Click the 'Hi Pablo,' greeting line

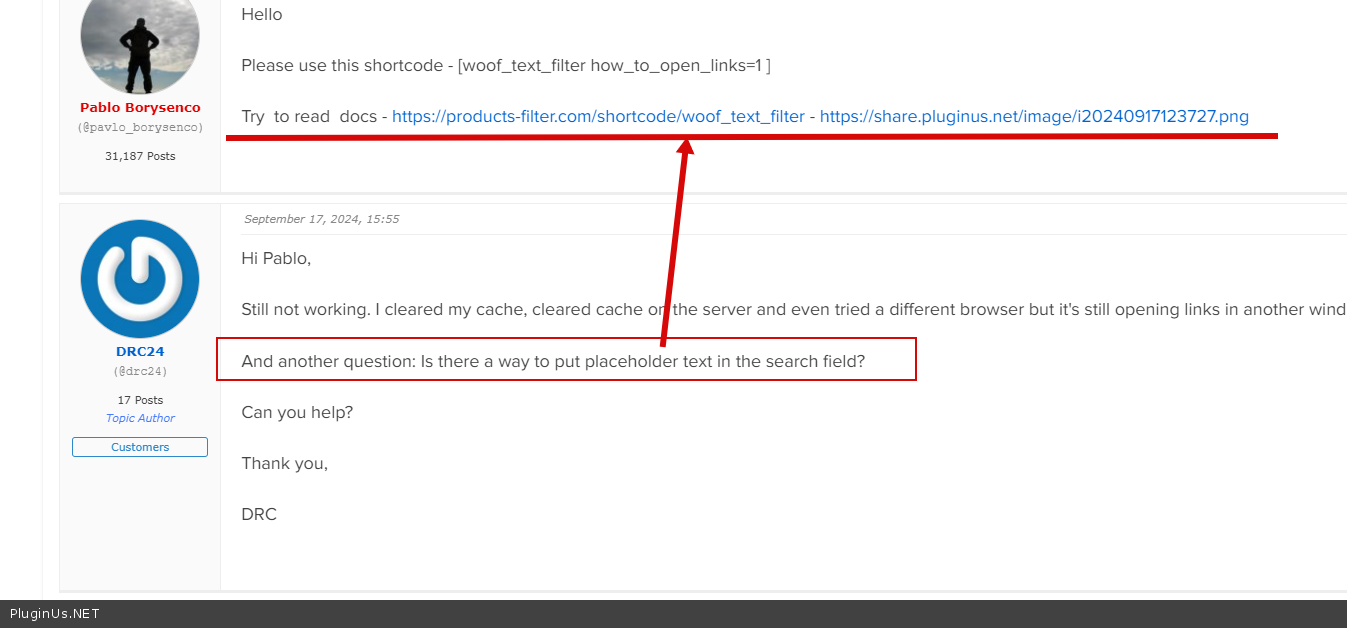[x=276, y=259]
